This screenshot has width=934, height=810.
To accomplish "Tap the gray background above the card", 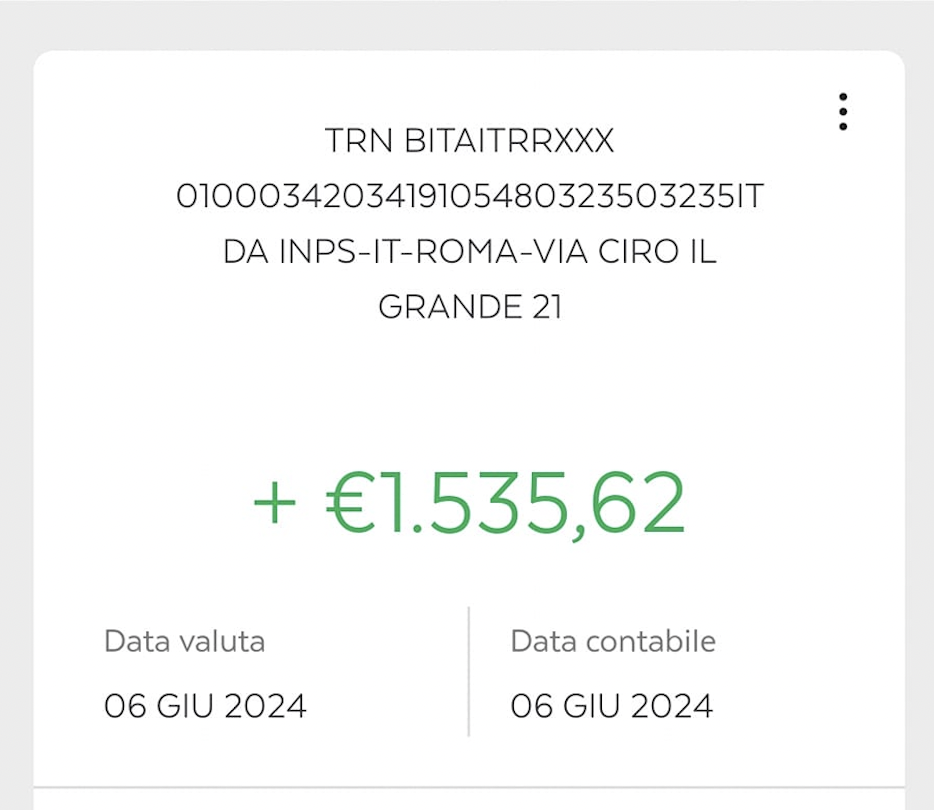I will point(467,25).
